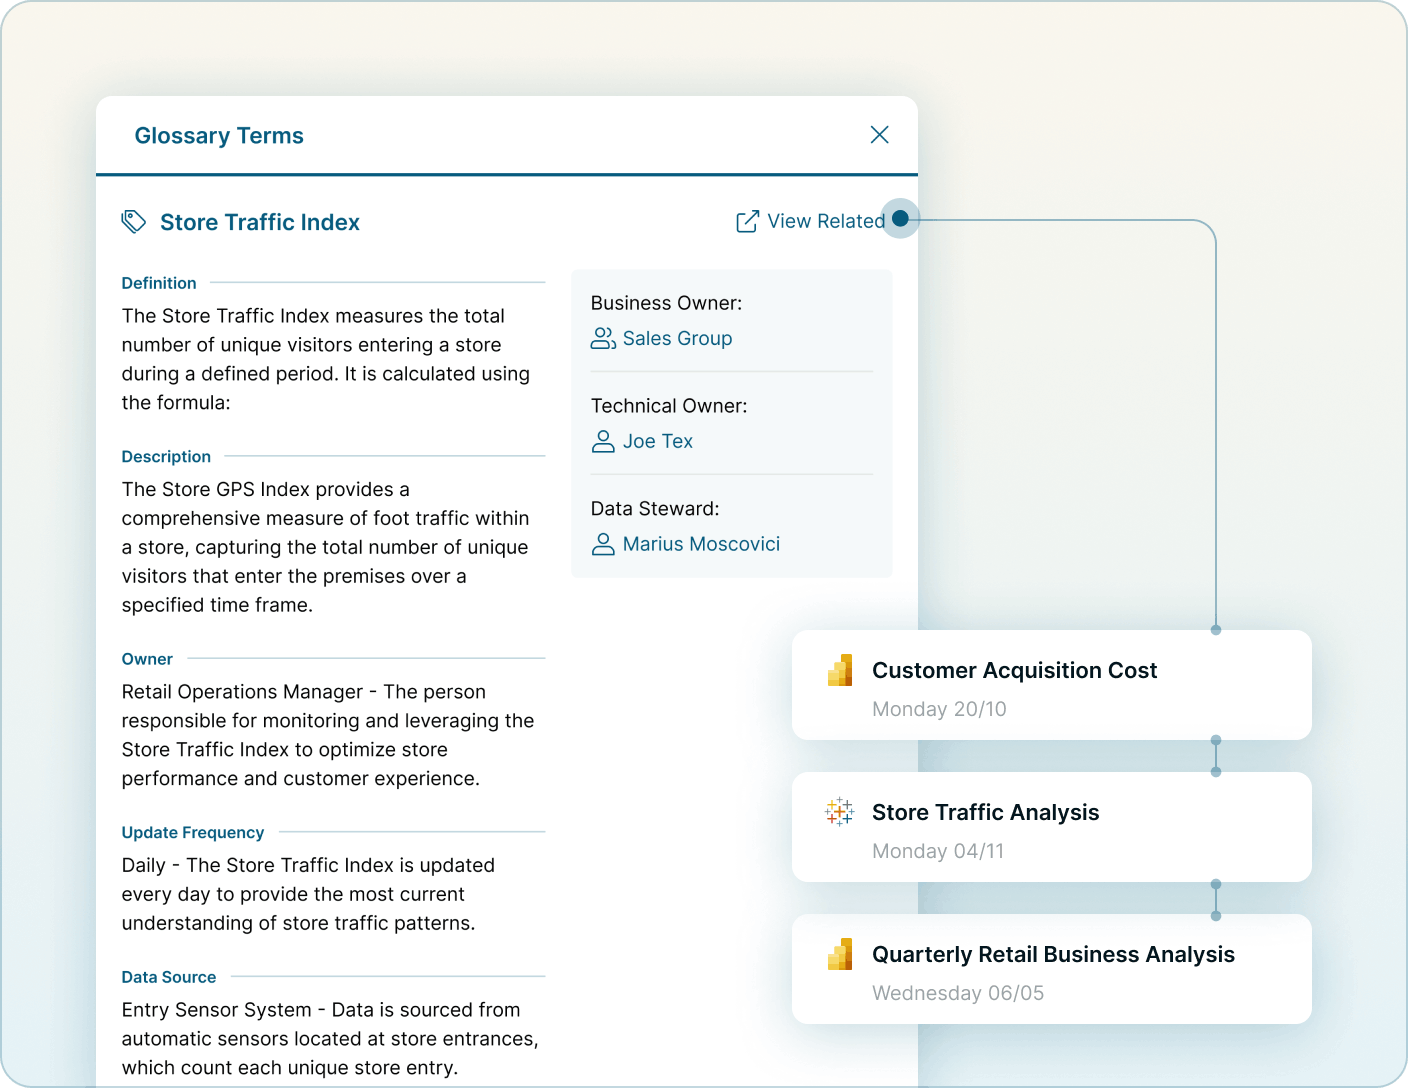The height and width of the screenshot is (1088, 1408).
Task: Open the Store Traffic Analysis card
Action: (x=1051, y=827)
